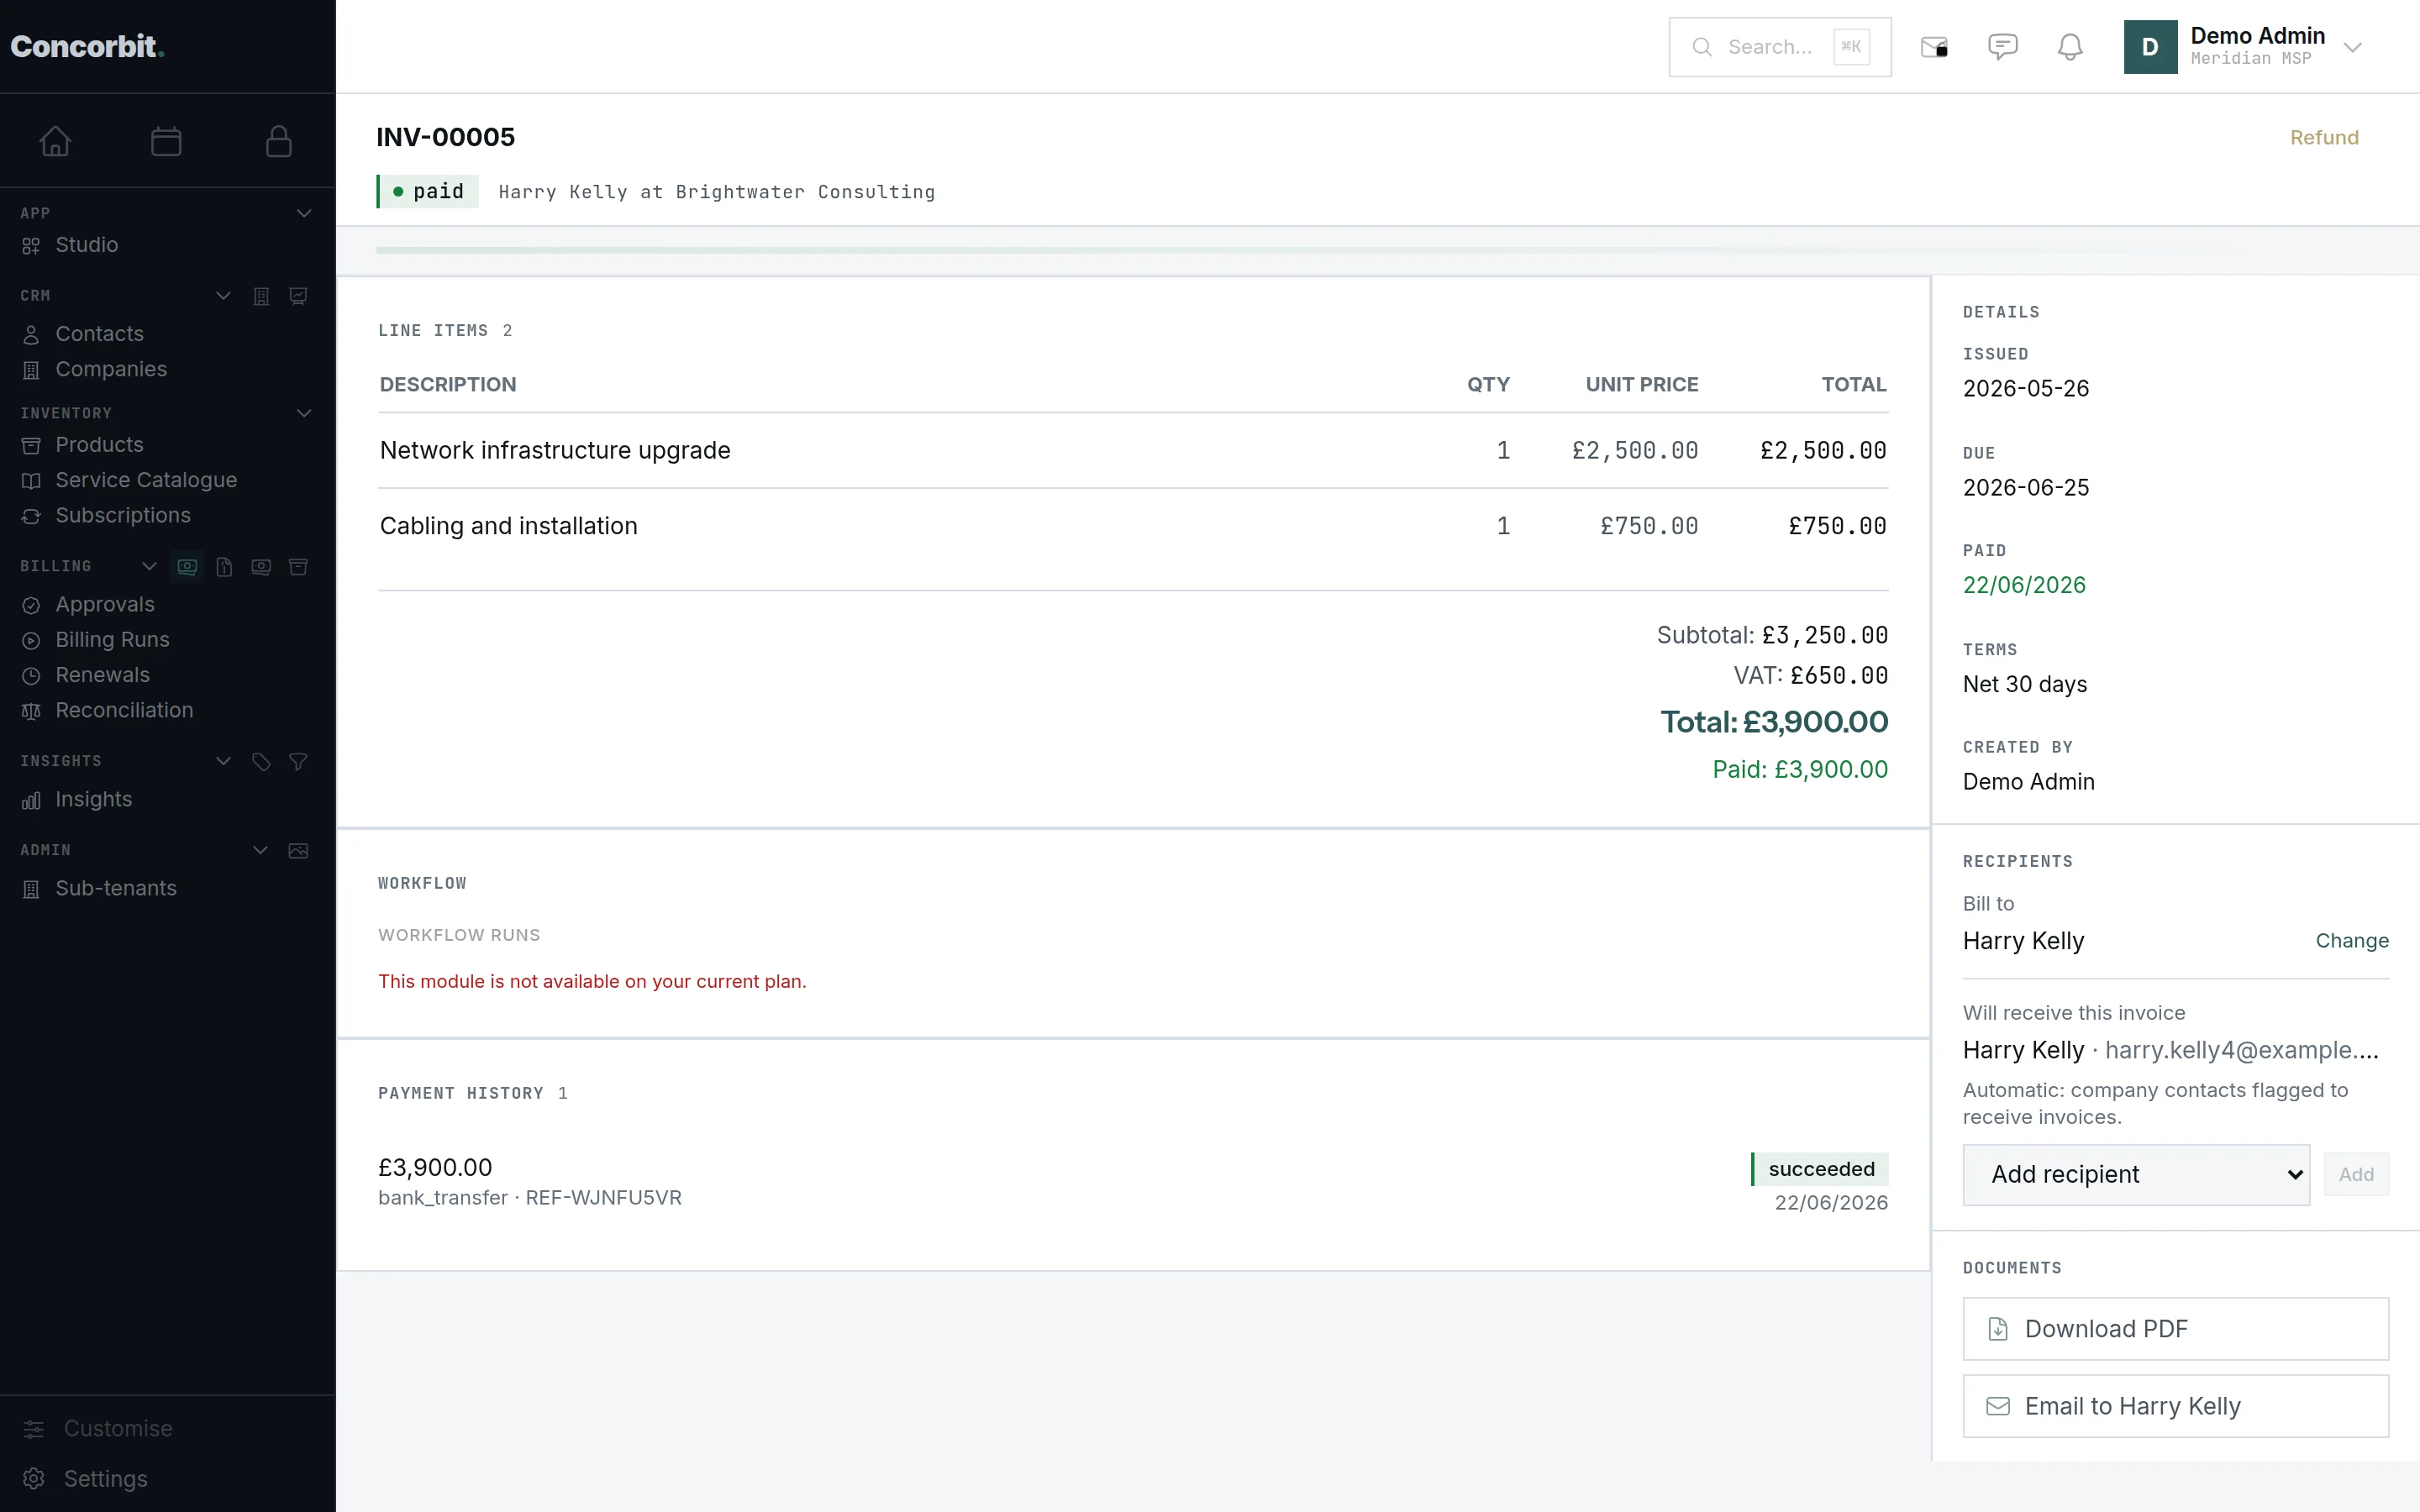Click the INV-00005 invoice heading

click(x=445, y=137)
